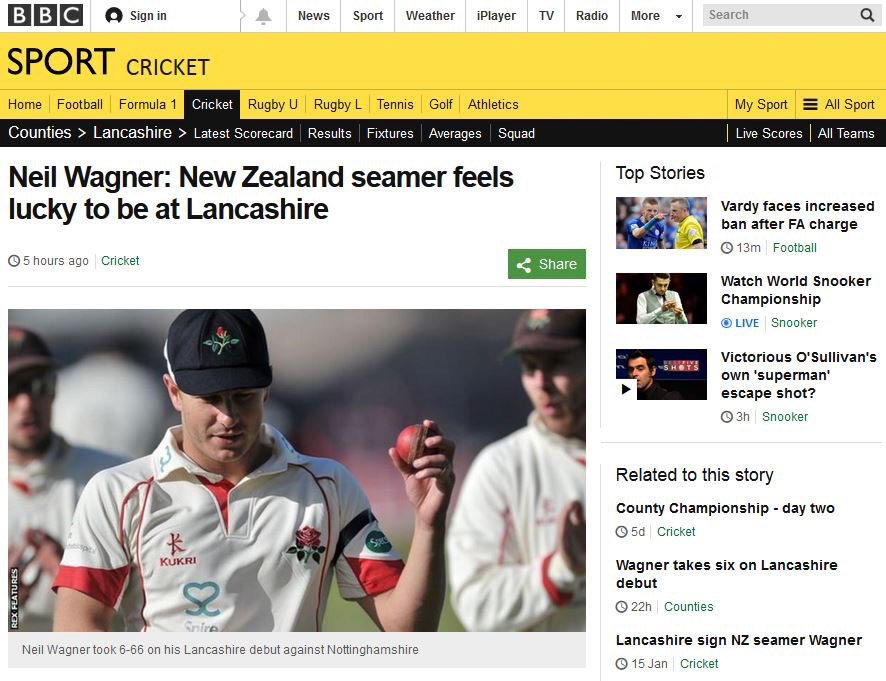Screen dimensions: 886x681
Task: Select the Cricket tab in sport navigation
Action: tap(212, 105)
